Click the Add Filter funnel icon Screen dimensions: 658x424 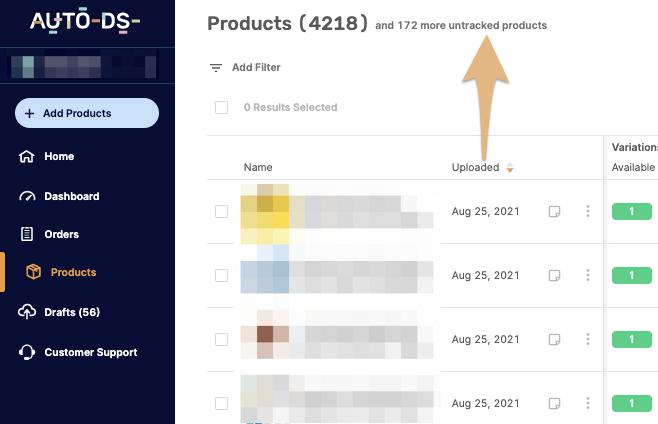(x=216, y=68)
